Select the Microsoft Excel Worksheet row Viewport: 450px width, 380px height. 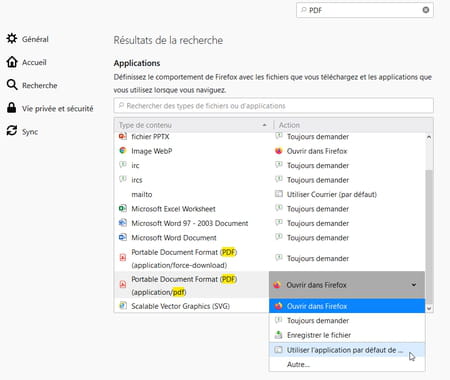tap(270, 209)
